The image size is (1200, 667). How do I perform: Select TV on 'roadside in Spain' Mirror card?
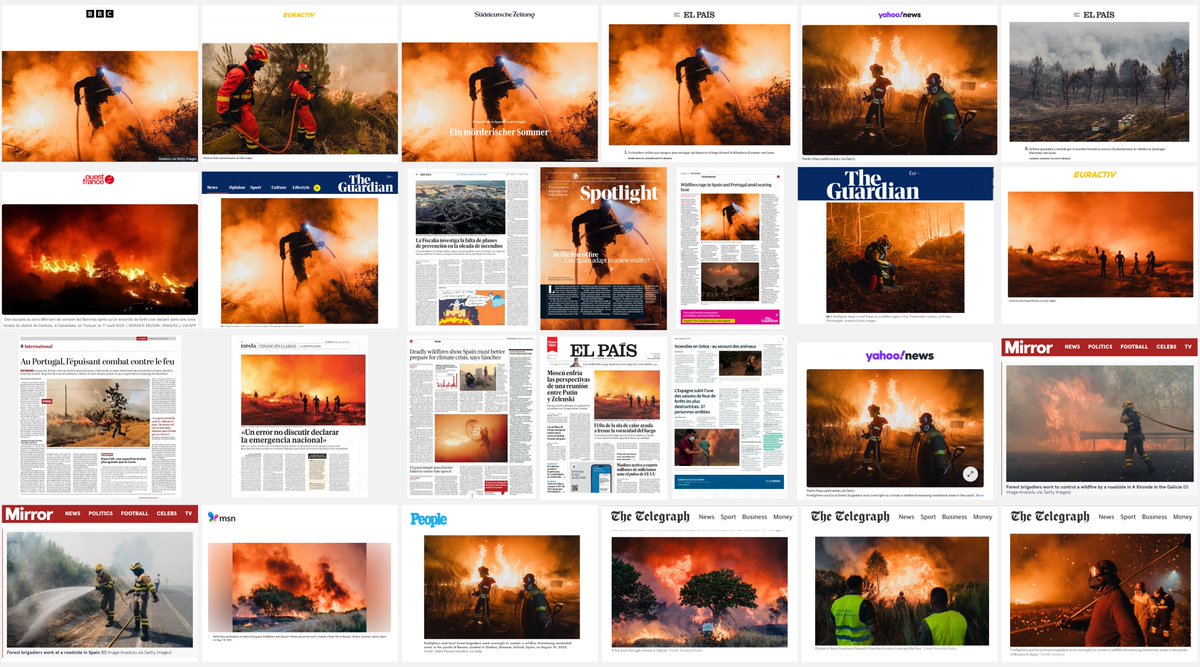tap(188, 514)
